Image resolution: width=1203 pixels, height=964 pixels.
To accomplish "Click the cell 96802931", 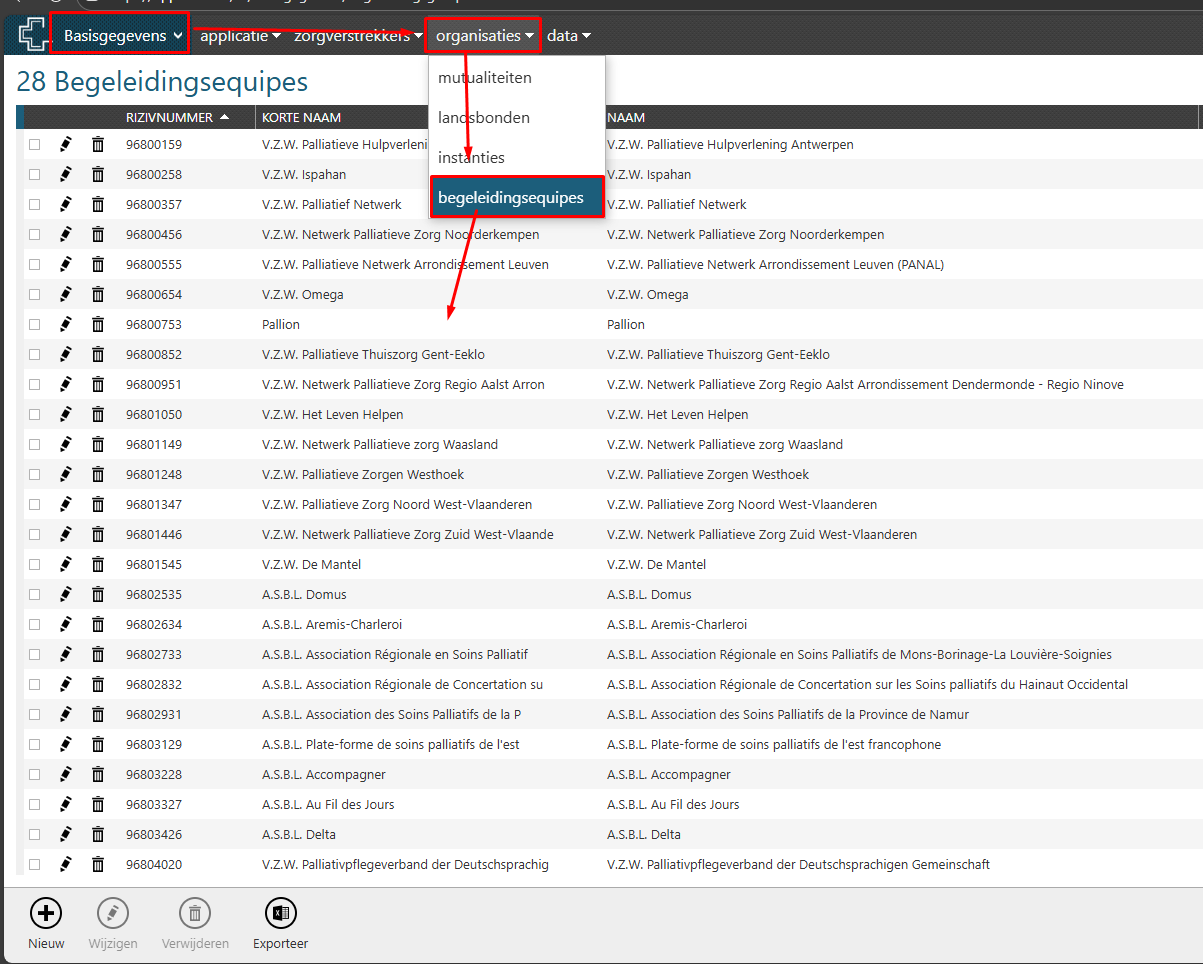I will pyautogui.click(x=154, y=715).
